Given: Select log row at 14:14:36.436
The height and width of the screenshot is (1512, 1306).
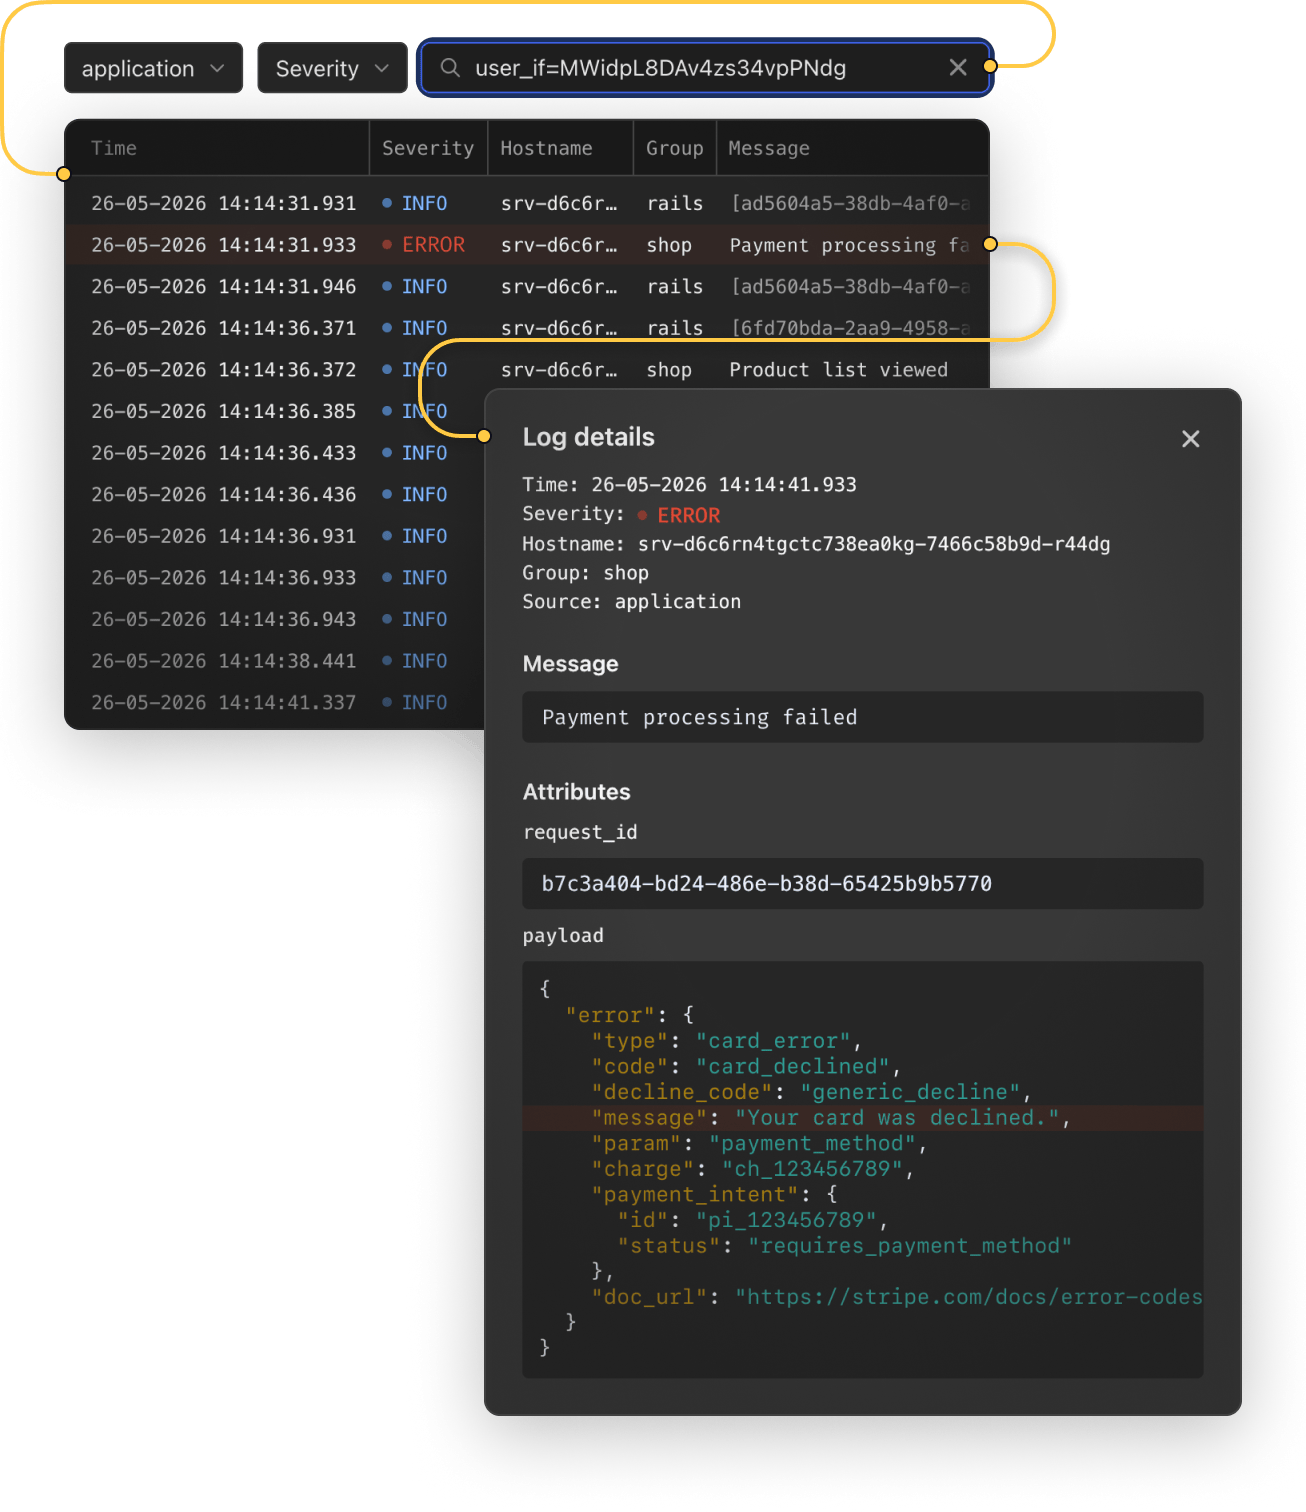Looking at the screenshot, I should pyautogui.click(x=275, y=495).
